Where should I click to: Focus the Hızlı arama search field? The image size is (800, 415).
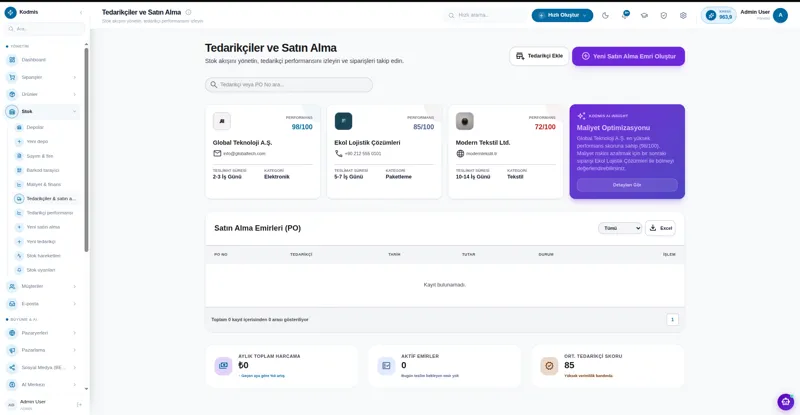coord(487,15)
